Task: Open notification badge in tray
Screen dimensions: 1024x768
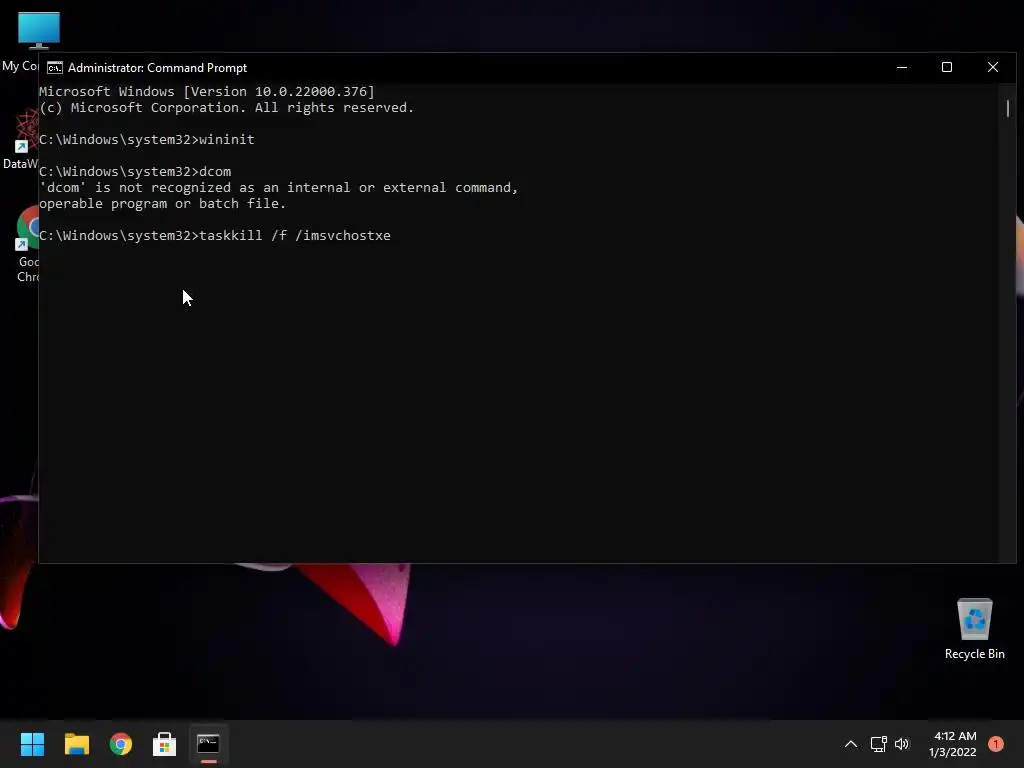Action: coord(995,744)
